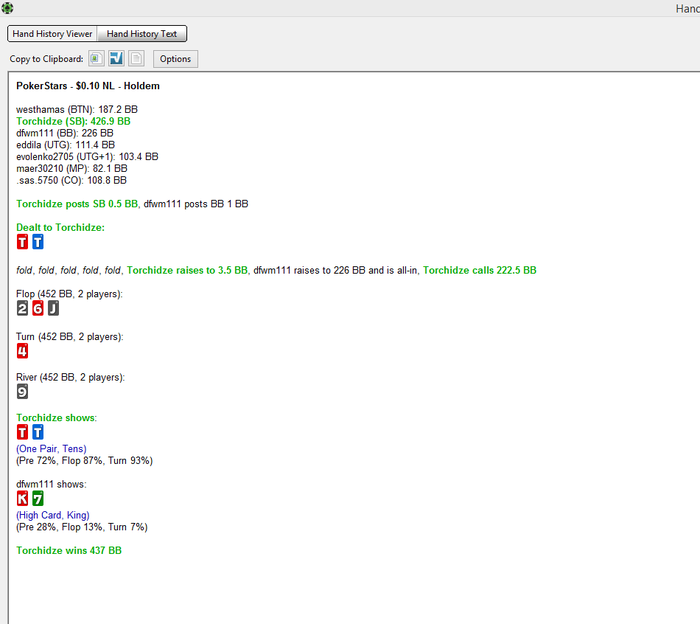Click text dfwm111 raises to 226 BB all-in
Screen dimensions: 700x624
pos(335,270)
